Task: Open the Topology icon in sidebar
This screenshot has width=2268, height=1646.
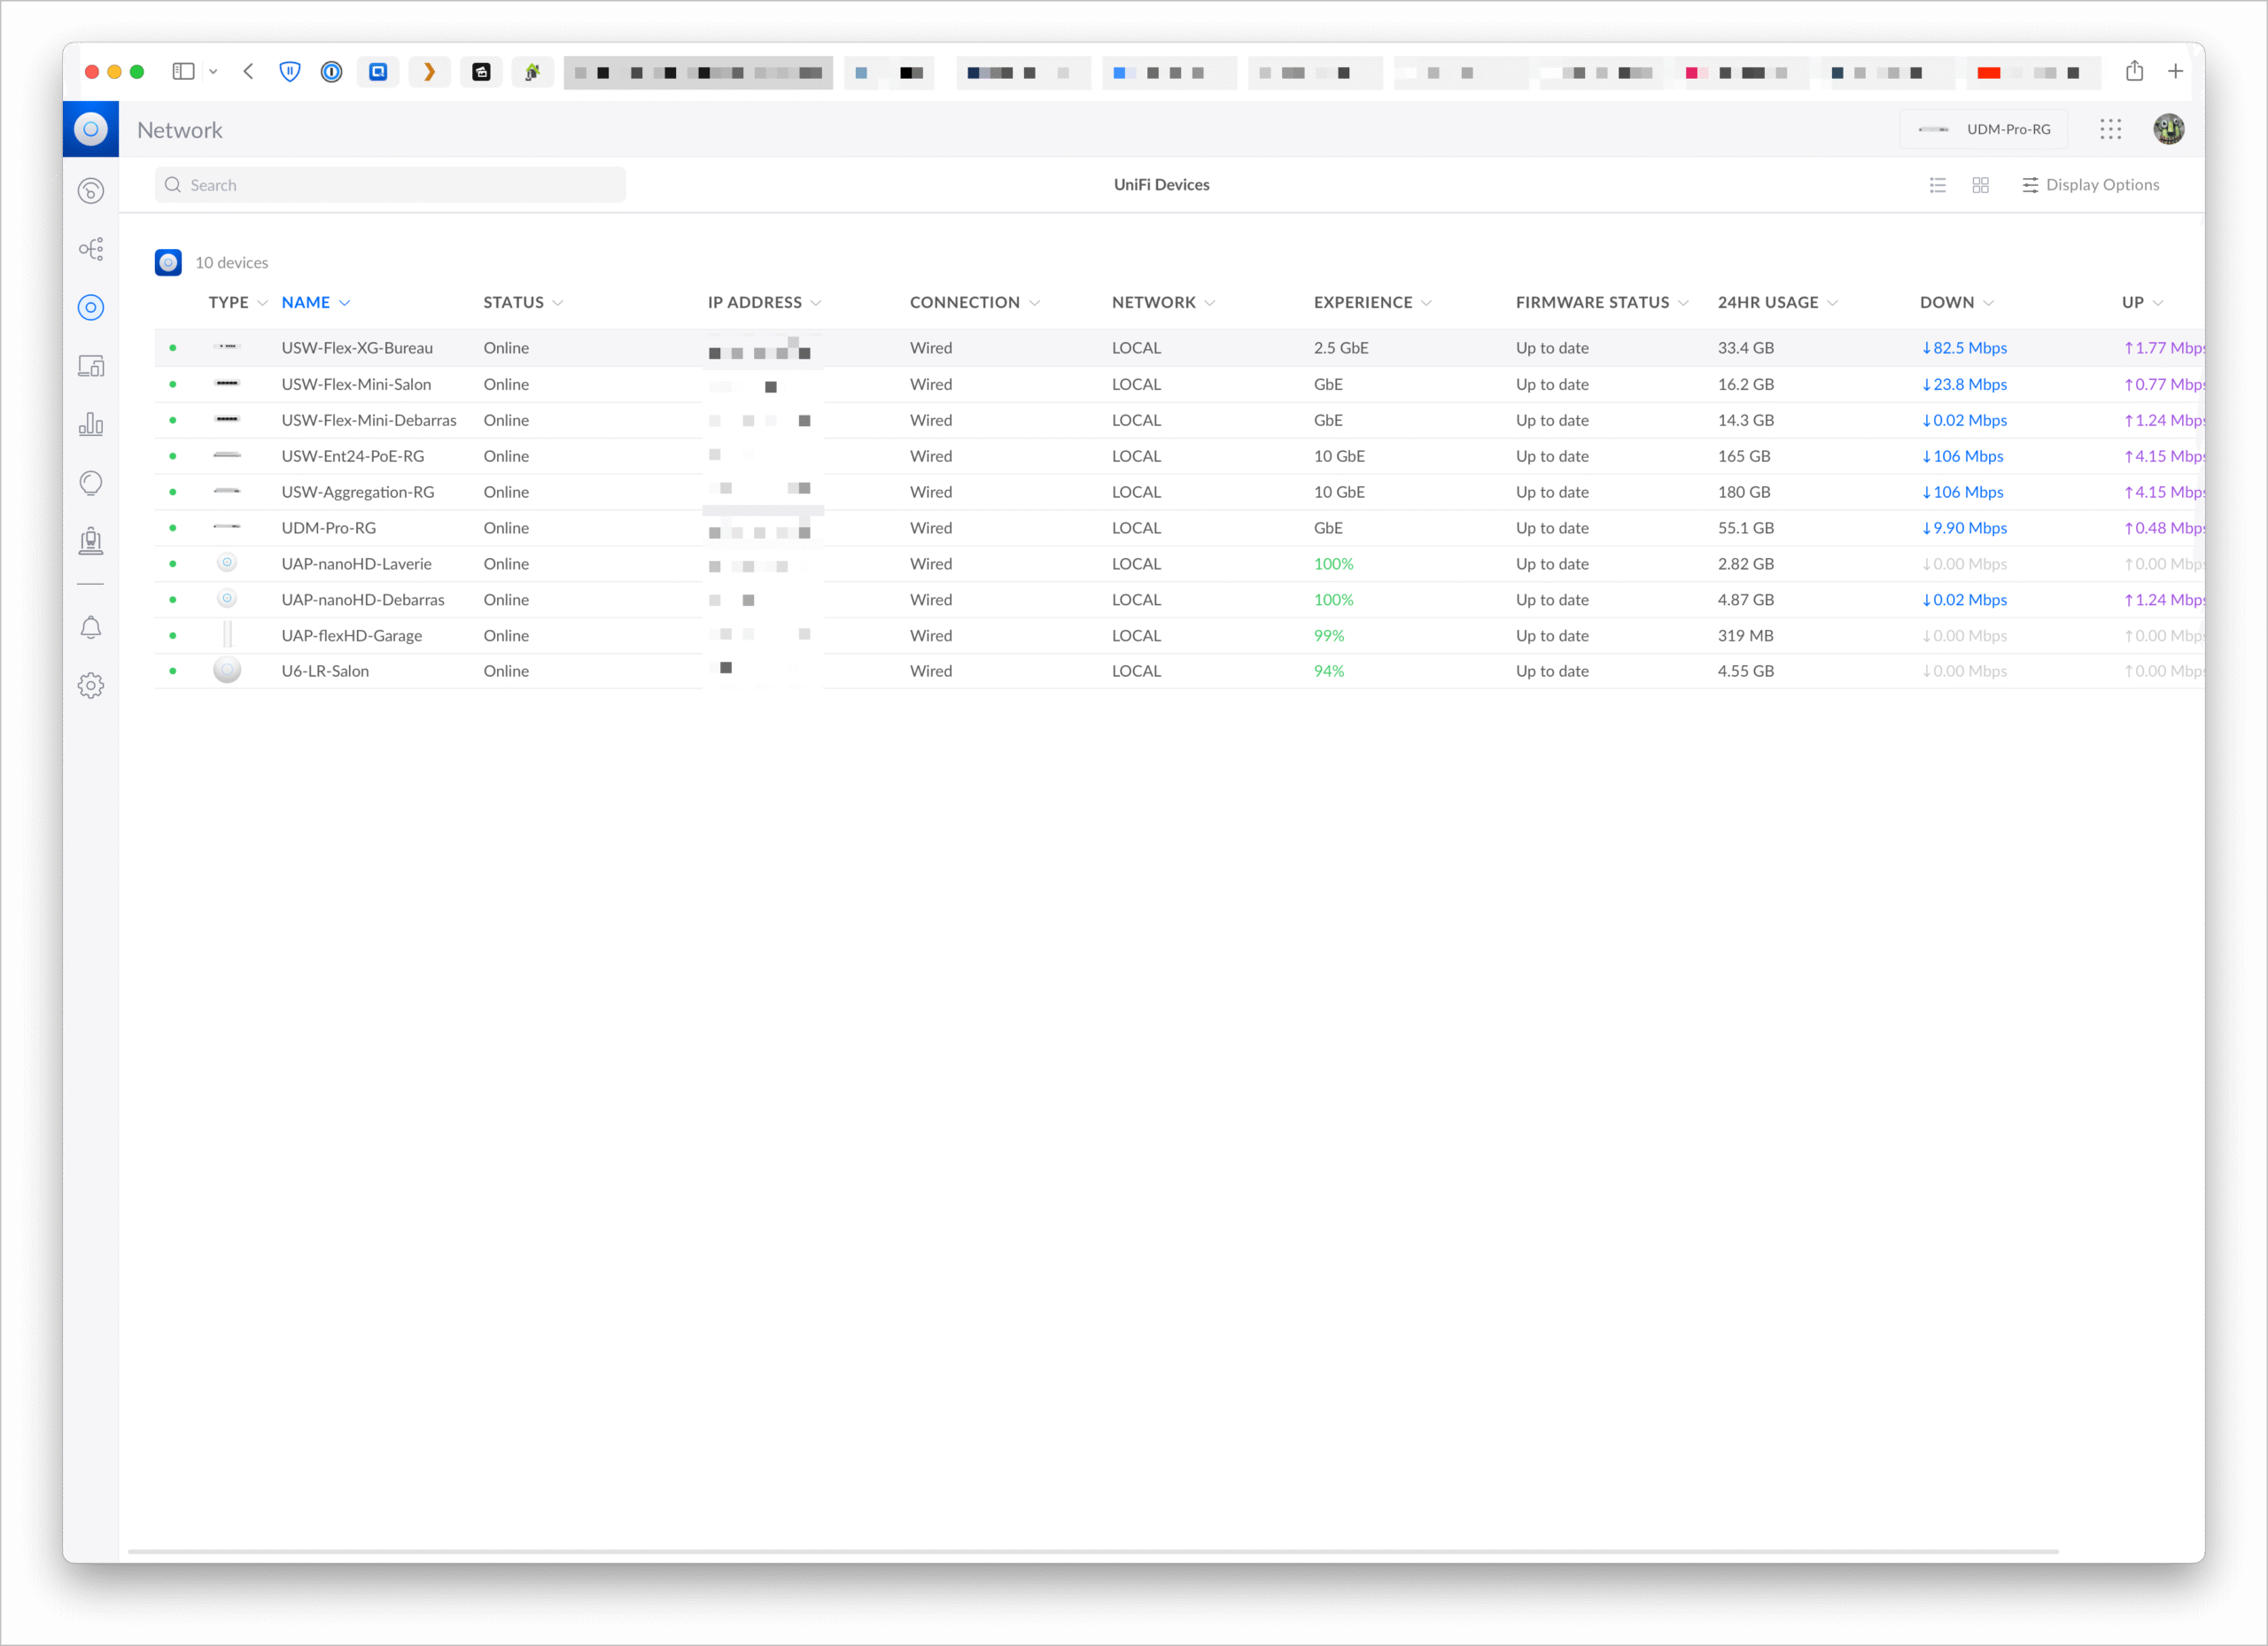Action: pyautogui.click(x=91, y=249)
